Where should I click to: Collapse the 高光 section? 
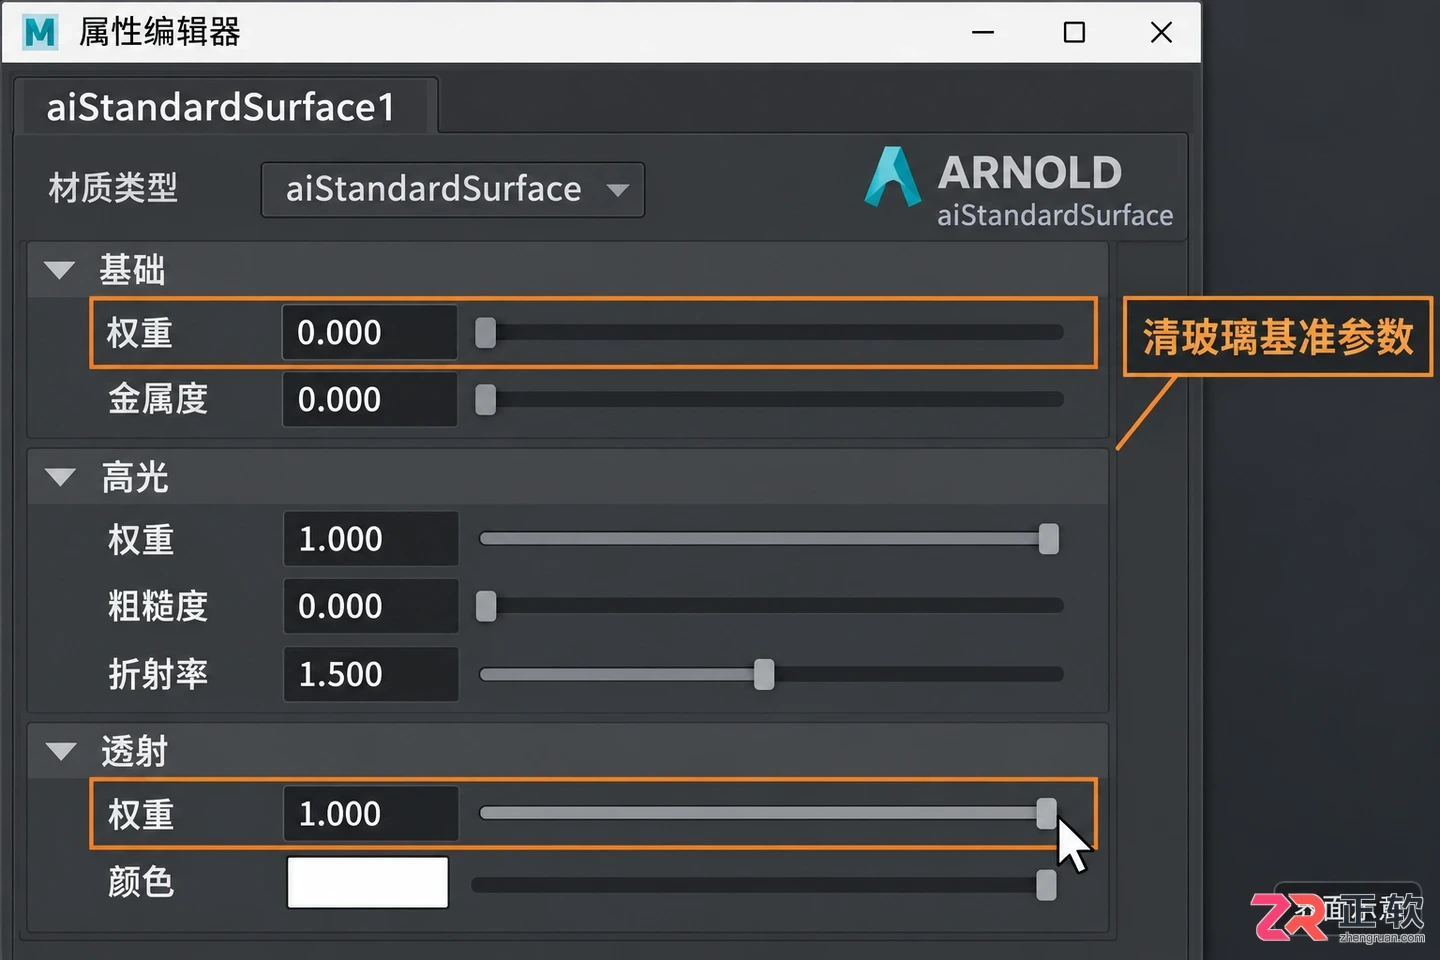point(60,477)
